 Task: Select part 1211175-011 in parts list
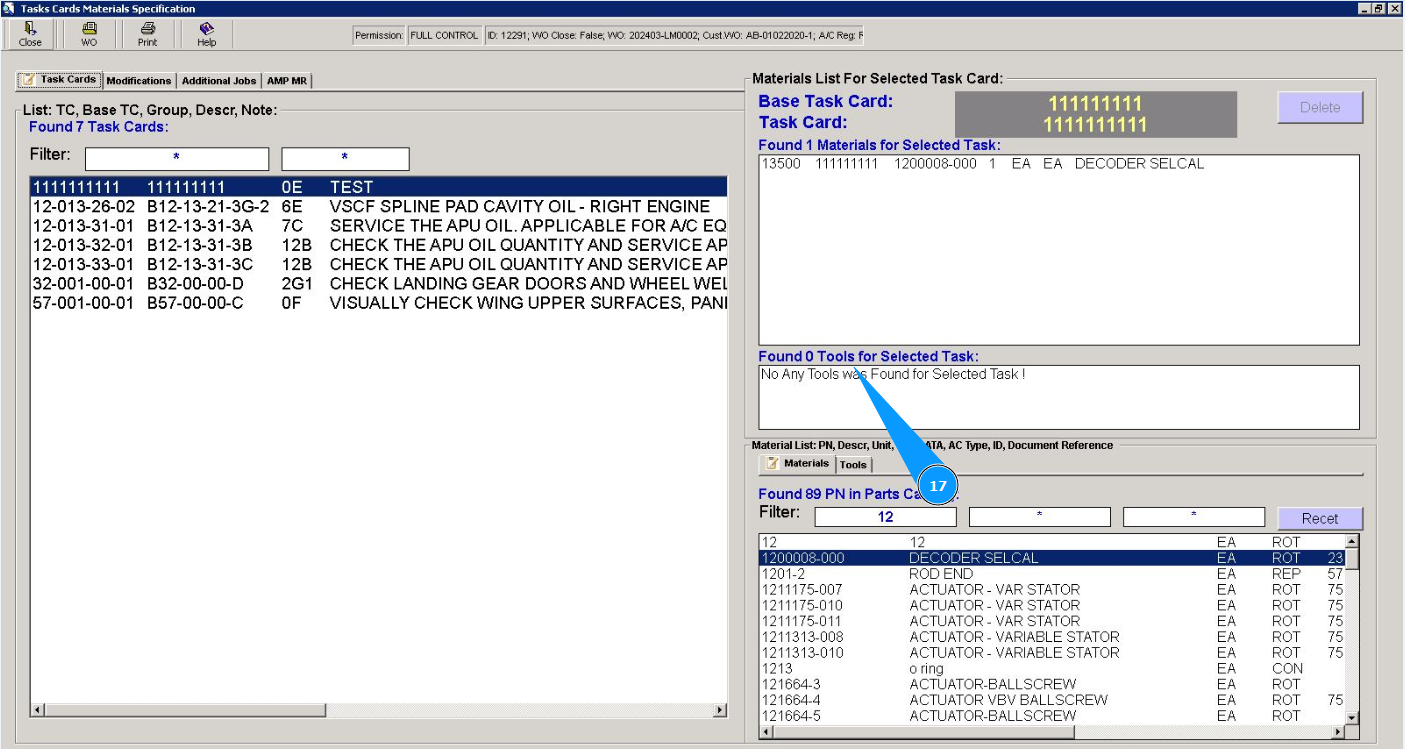tap(1052, 621)
